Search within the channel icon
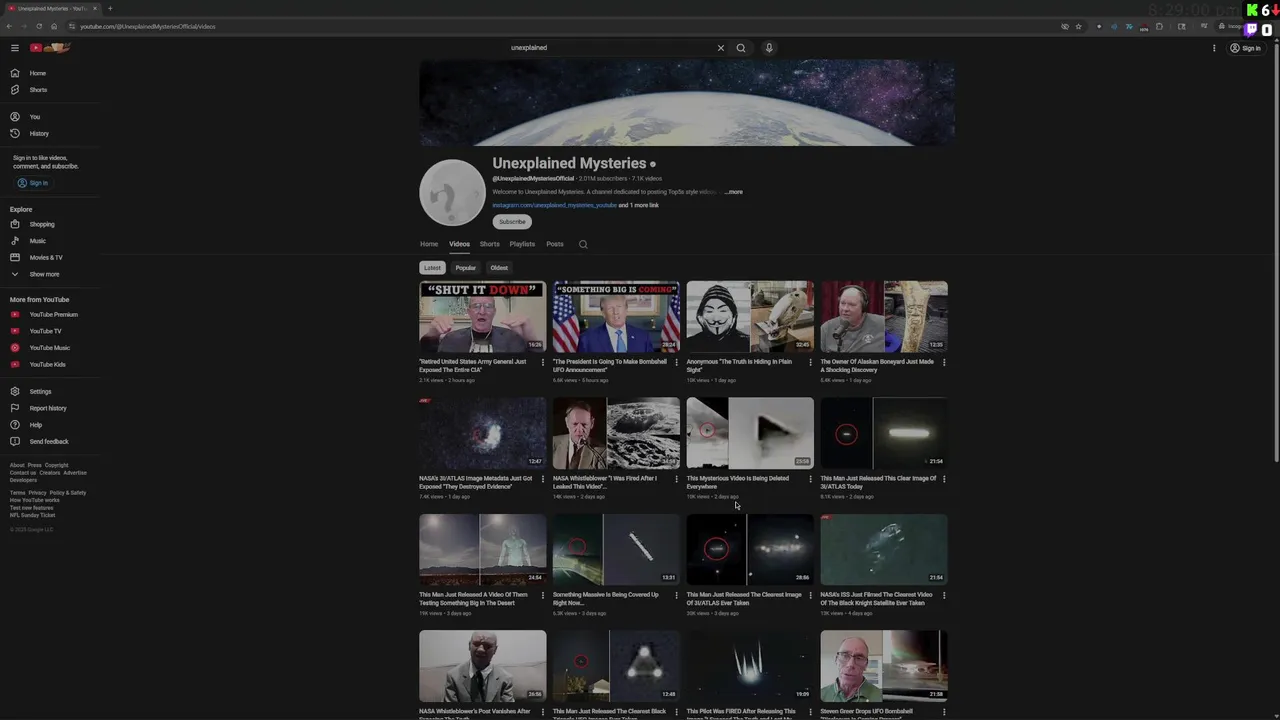This screenshot has width=1280, height=720. point(583,244)
